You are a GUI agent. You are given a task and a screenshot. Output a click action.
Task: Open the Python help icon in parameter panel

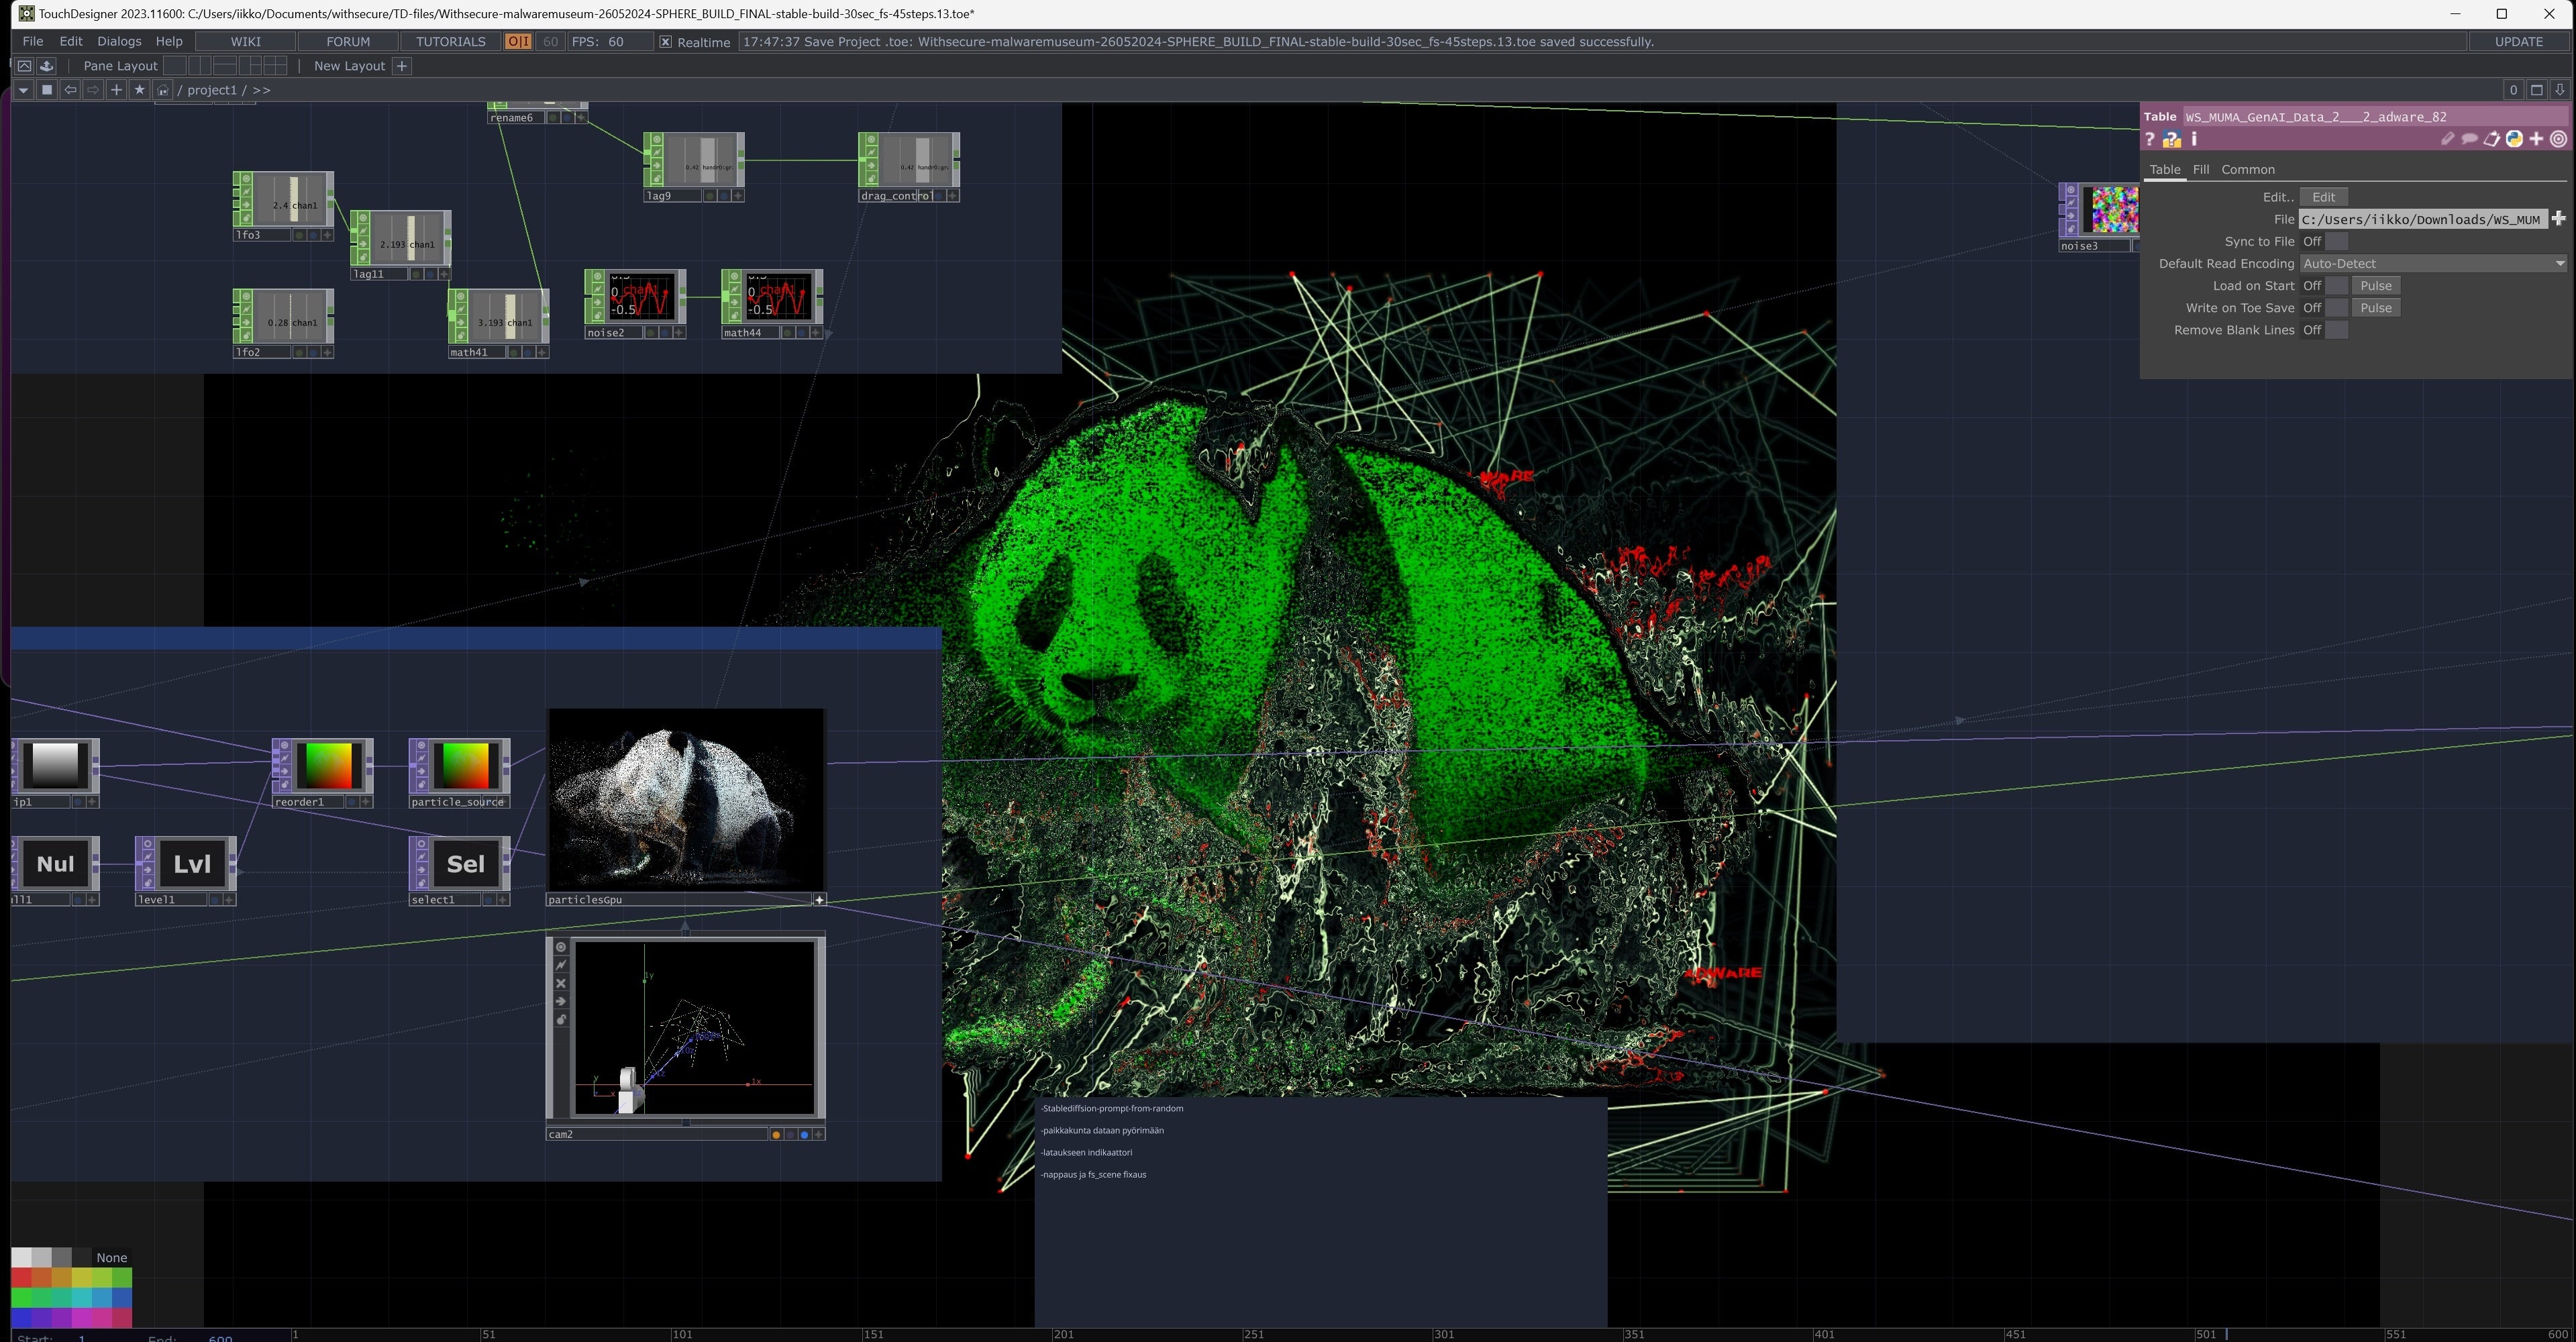2171,140
